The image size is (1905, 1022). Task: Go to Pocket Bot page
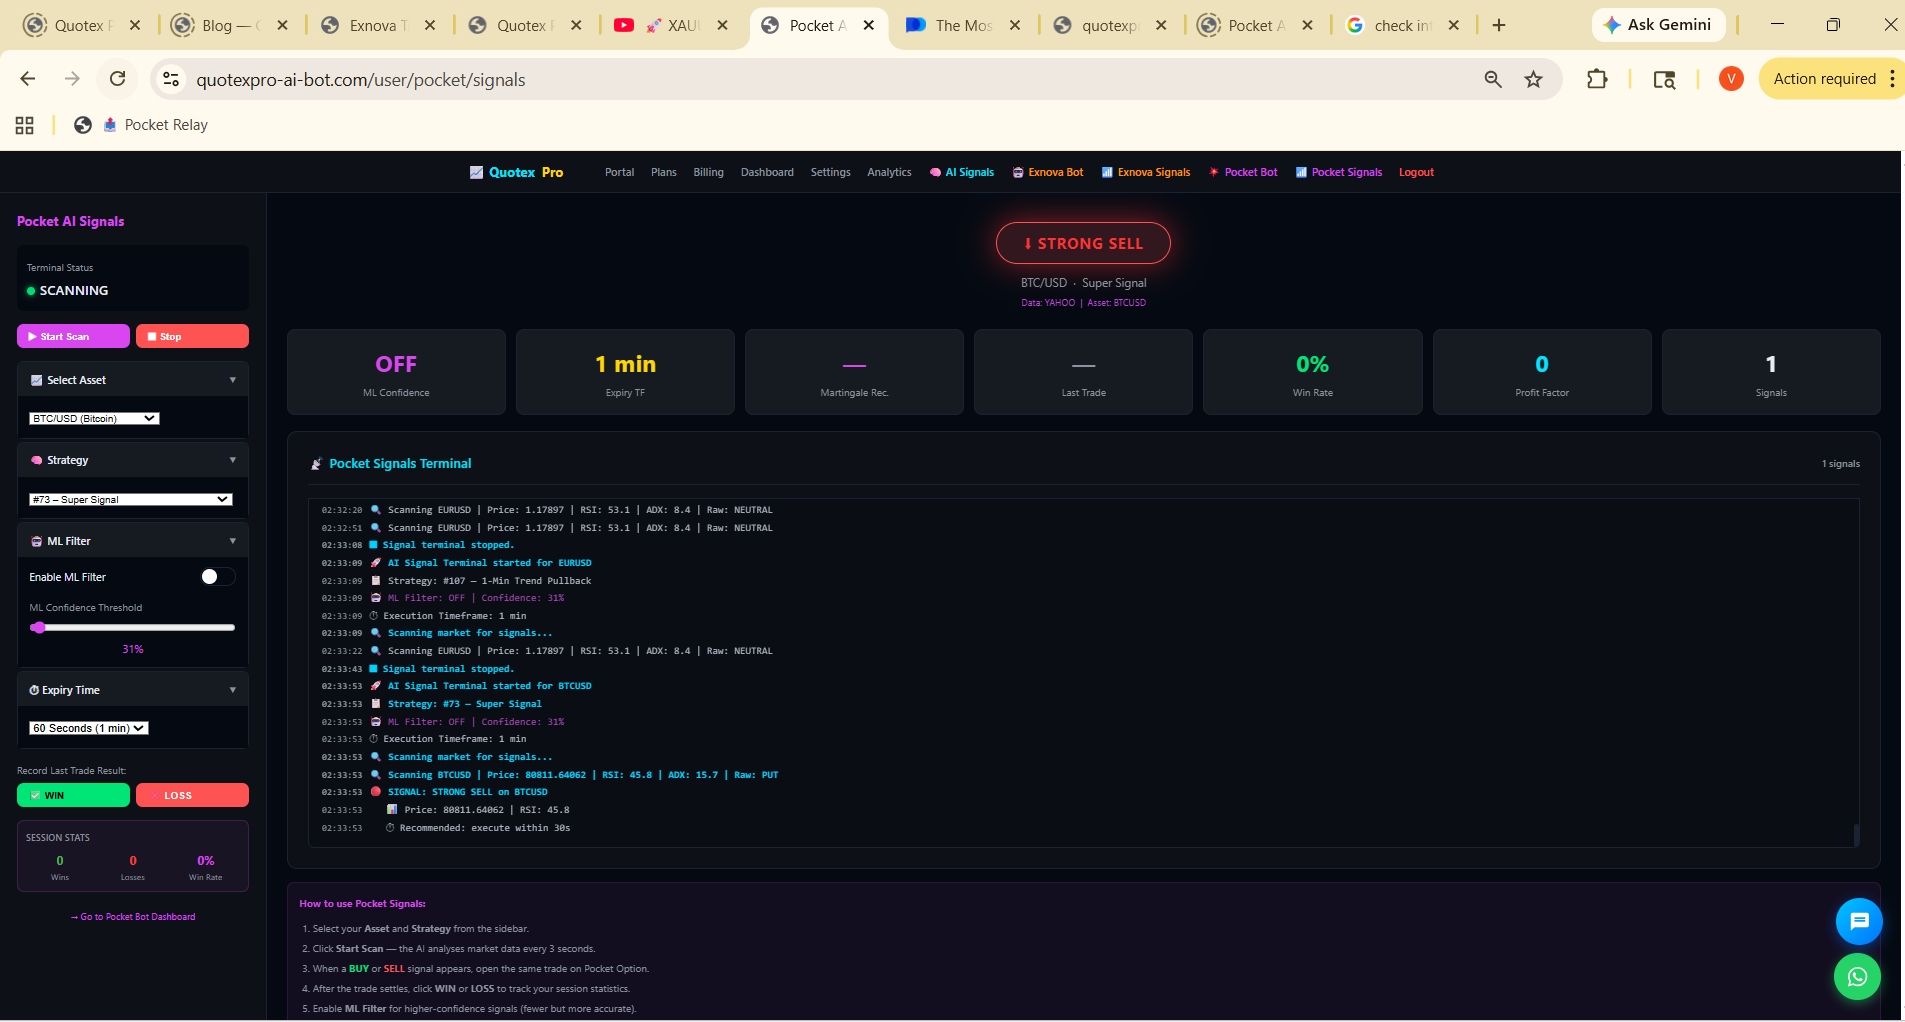click(x=1243, y=172)
